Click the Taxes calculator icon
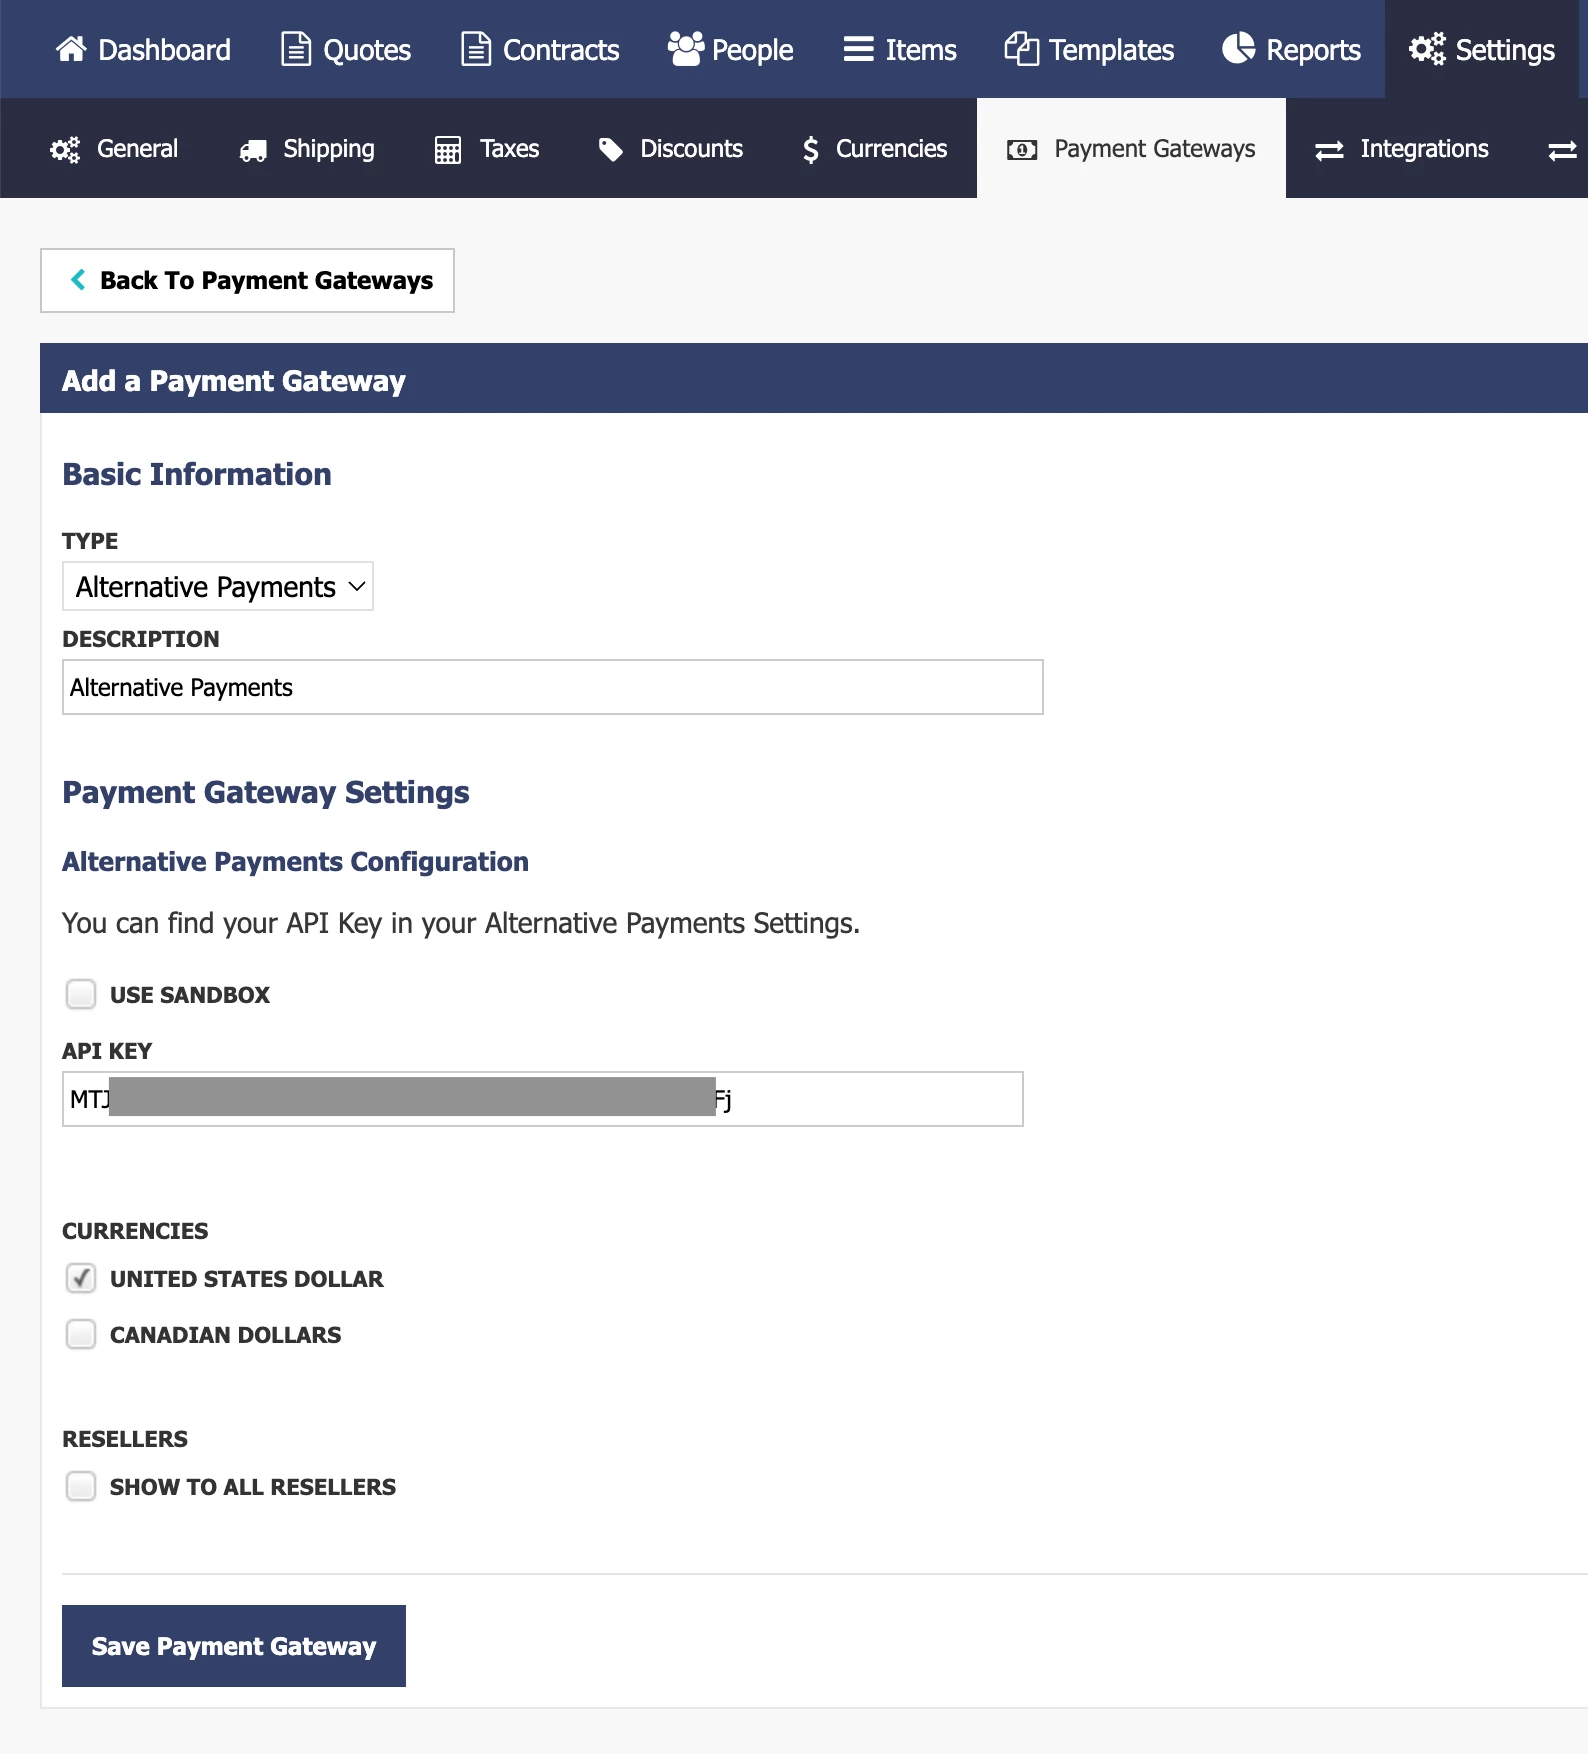 tap(448, 150)
